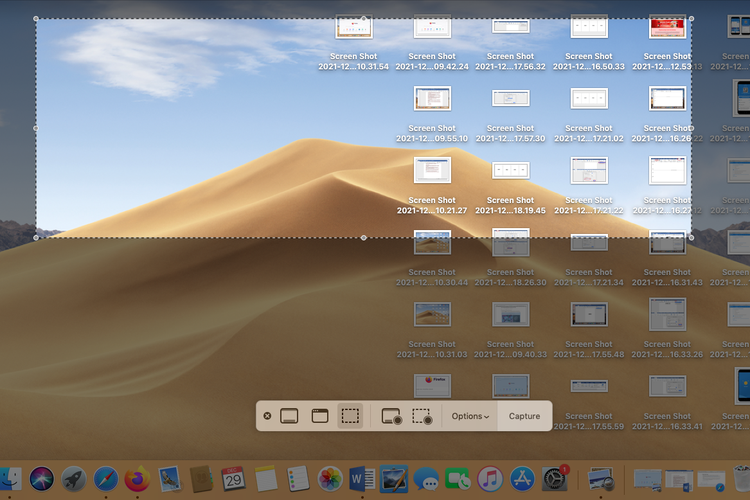Switch to Record Selected Portion mode

[422, 416]
